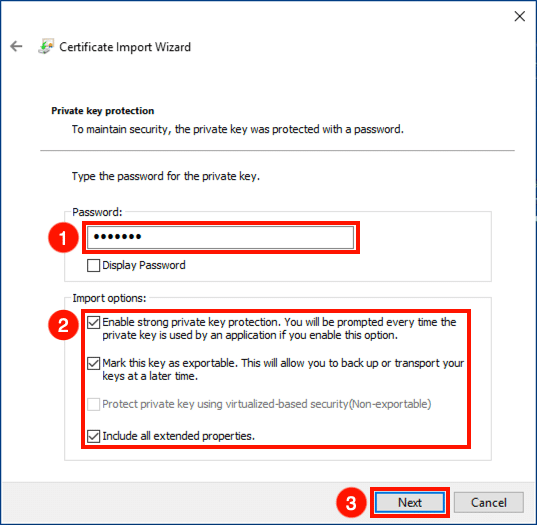The image size is (537, 525).
Task: Click the red step 1 marker
Action: [x=63, y=238]
